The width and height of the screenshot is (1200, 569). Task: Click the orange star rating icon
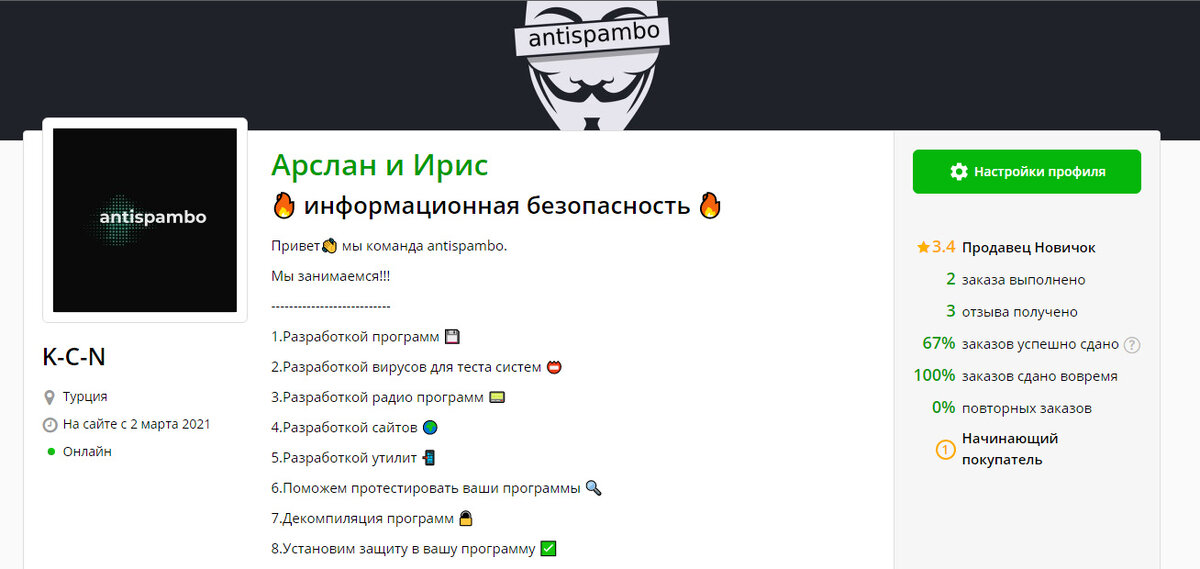923,247
